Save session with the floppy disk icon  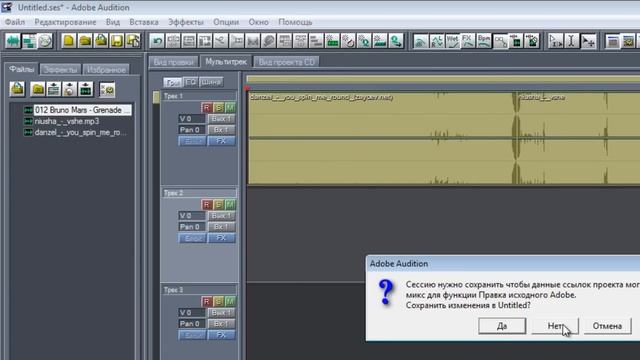click(117, 41)
